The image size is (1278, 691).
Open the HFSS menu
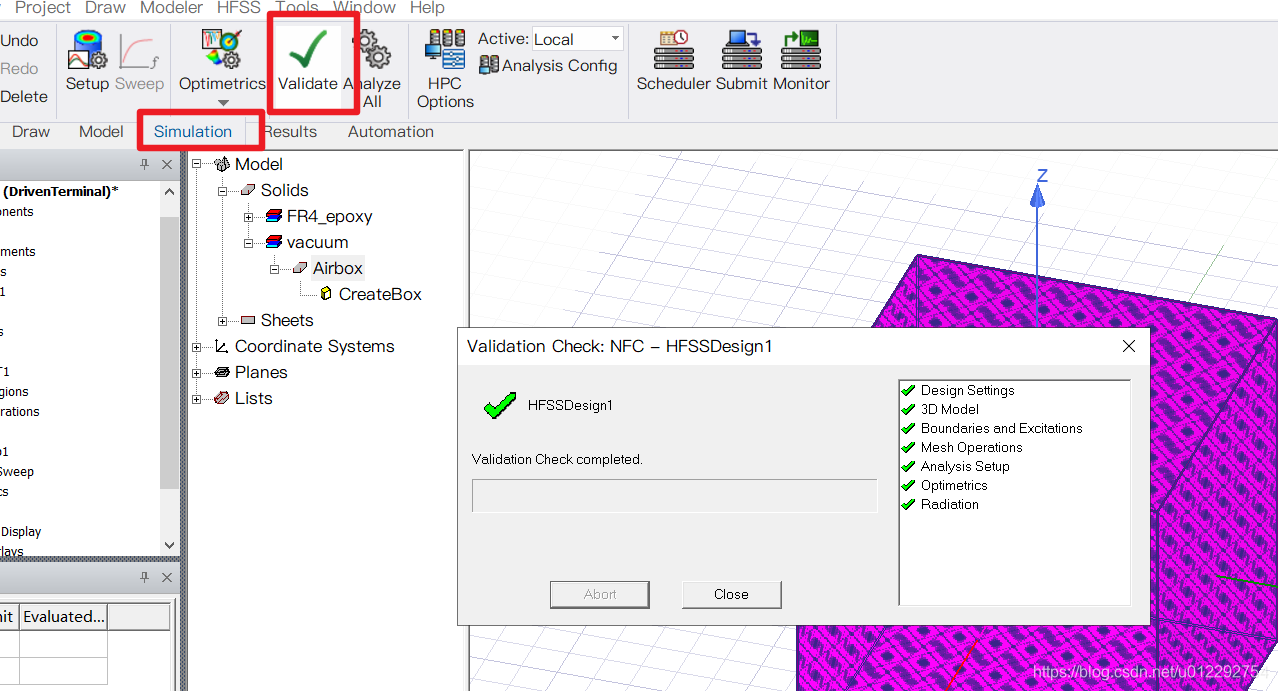coord(238,8)
